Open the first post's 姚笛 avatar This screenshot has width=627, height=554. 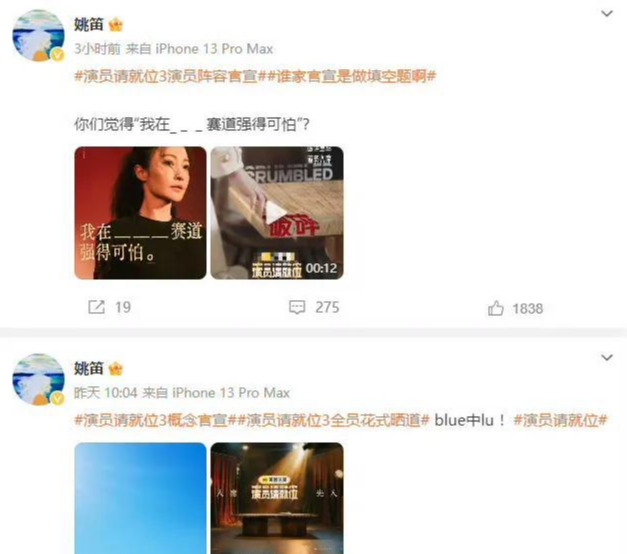[x=38, y=36]
